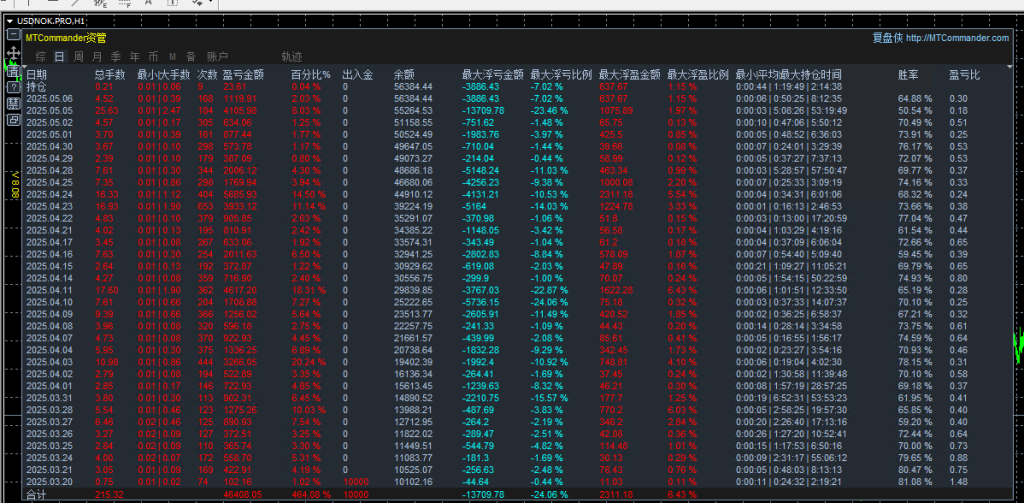The image size is (1024, 503).
Task: Open the http://MTCommander.com link
Action: 957,38
